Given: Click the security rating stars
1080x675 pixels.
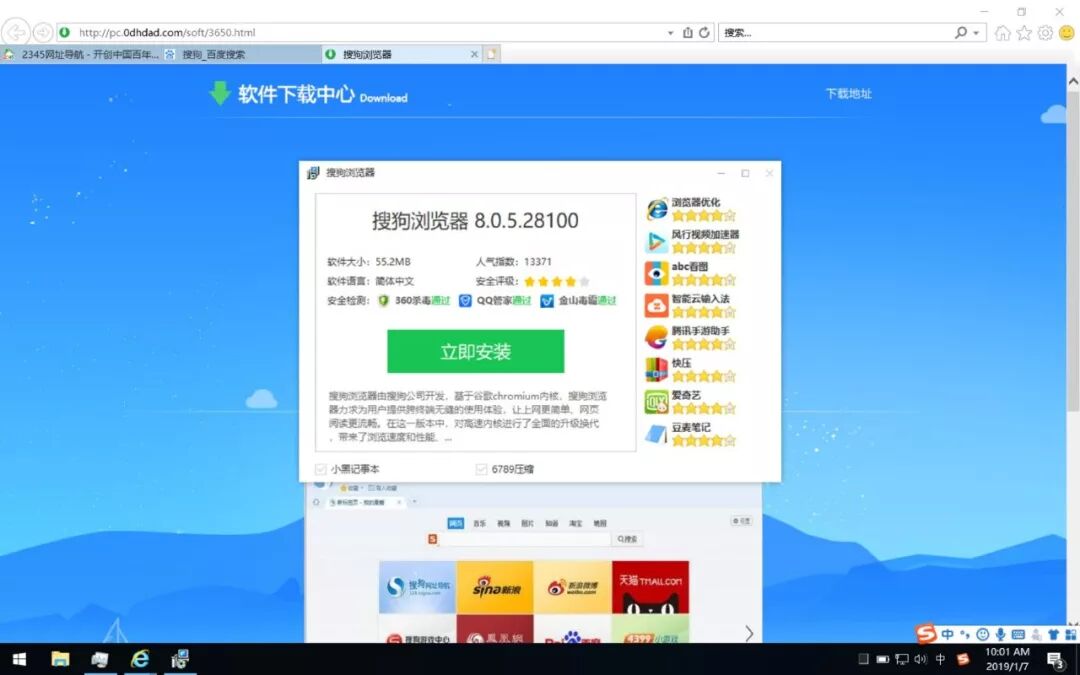Looking at the screenshot, I should pyautogui.click(x=557, y=282).
